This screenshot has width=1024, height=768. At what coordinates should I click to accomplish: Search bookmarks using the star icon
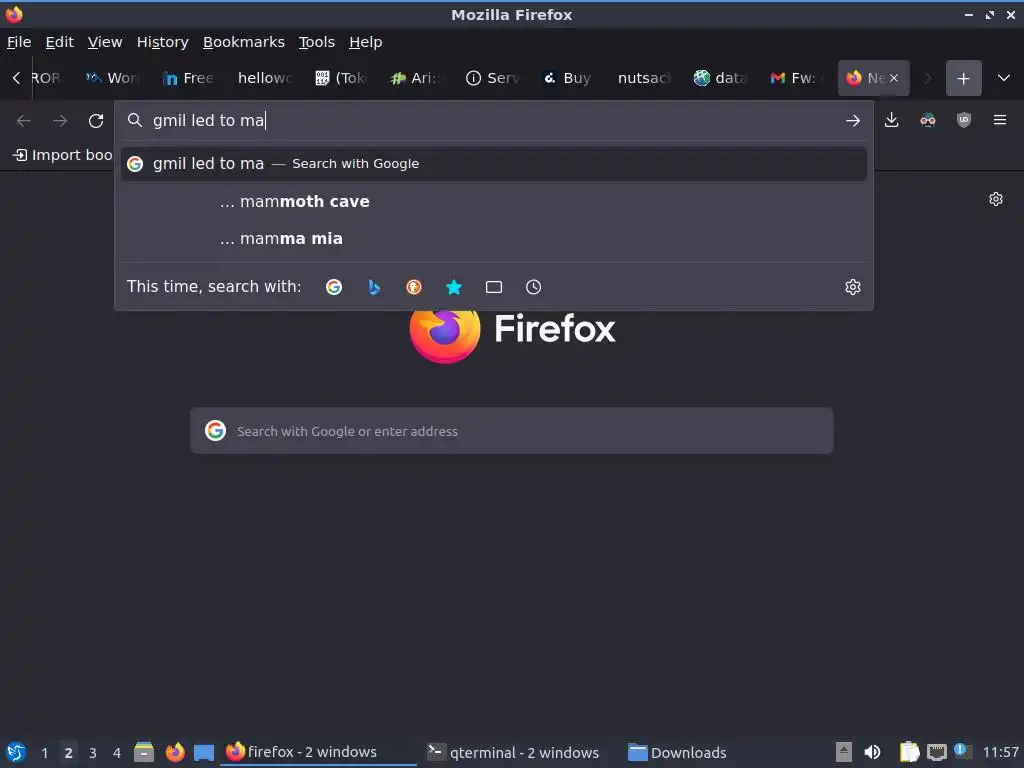click(x=454, y=287)
